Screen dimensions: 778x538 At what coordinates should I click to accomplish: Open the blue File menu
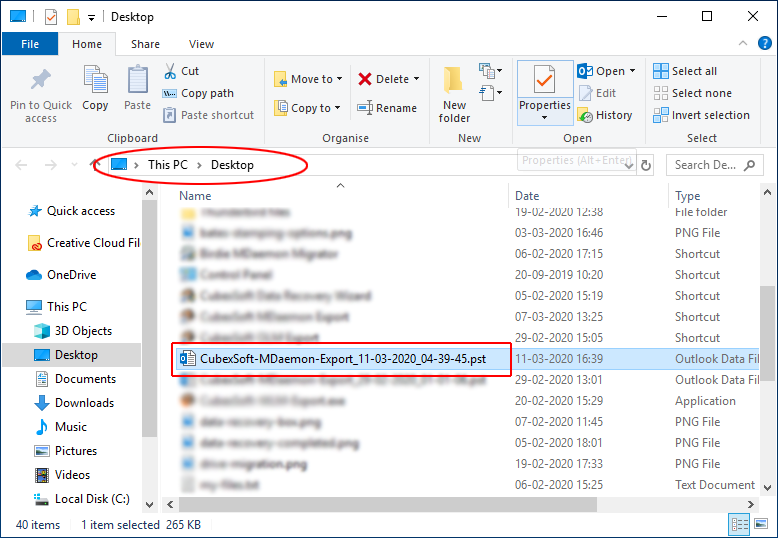coord(30,44)
